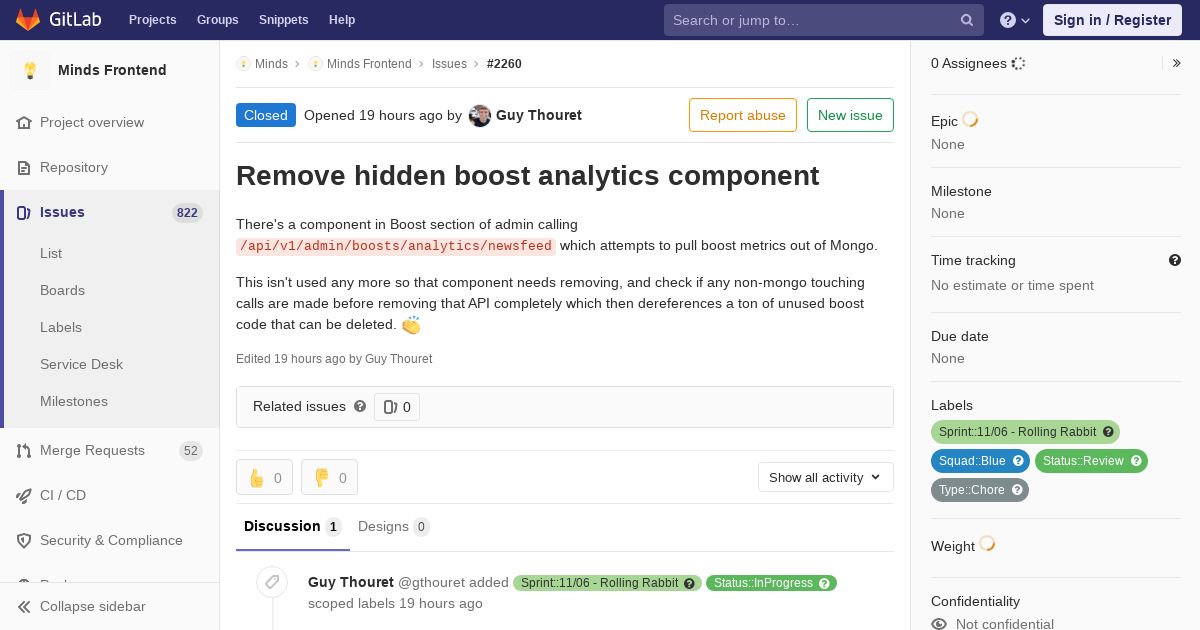Click the Guy Thouret author link
1200x630 pixels.
[539, 115]
